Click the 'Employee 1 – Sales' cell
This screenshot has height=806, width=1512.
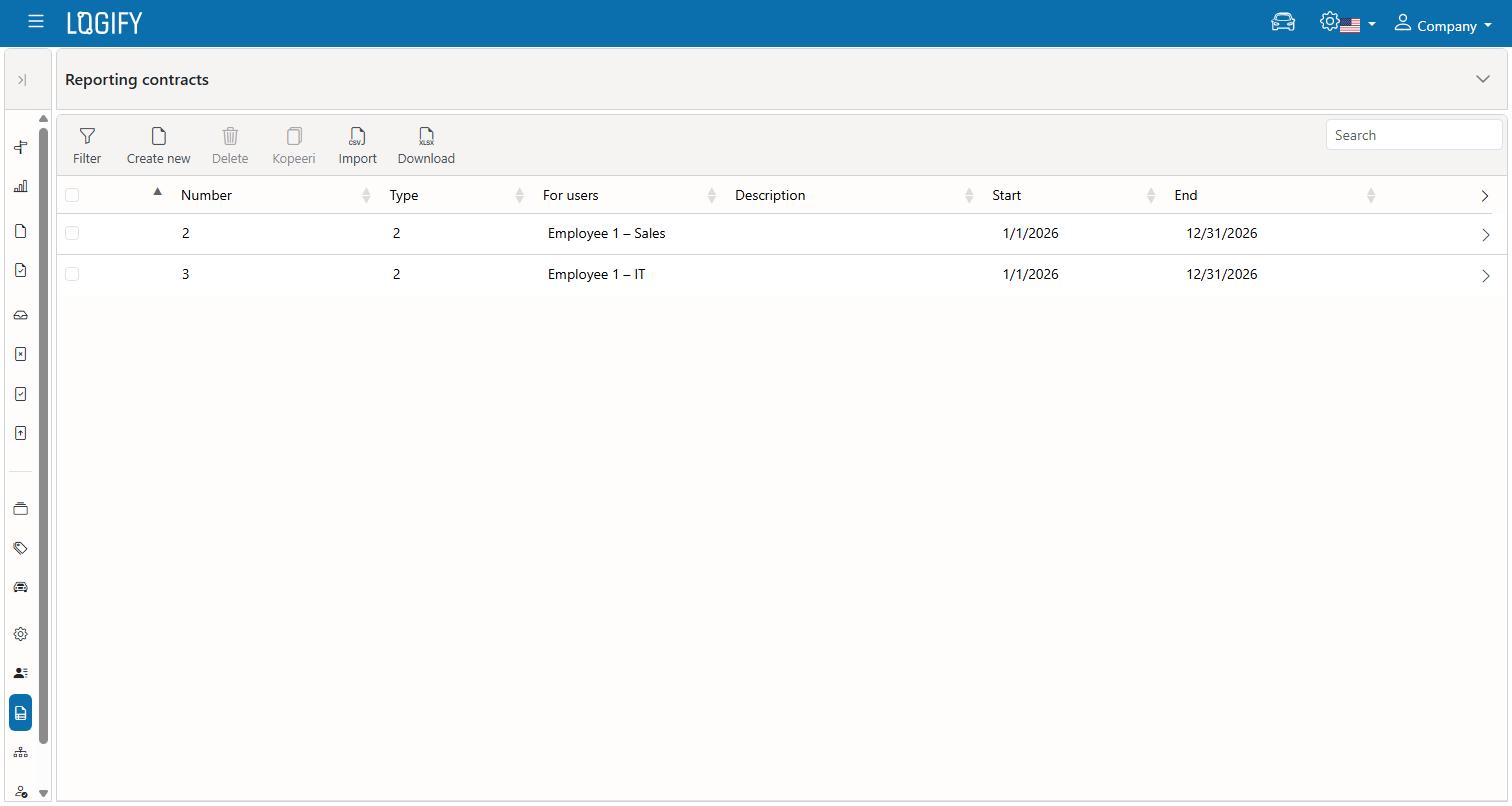[x=606, y=233]
